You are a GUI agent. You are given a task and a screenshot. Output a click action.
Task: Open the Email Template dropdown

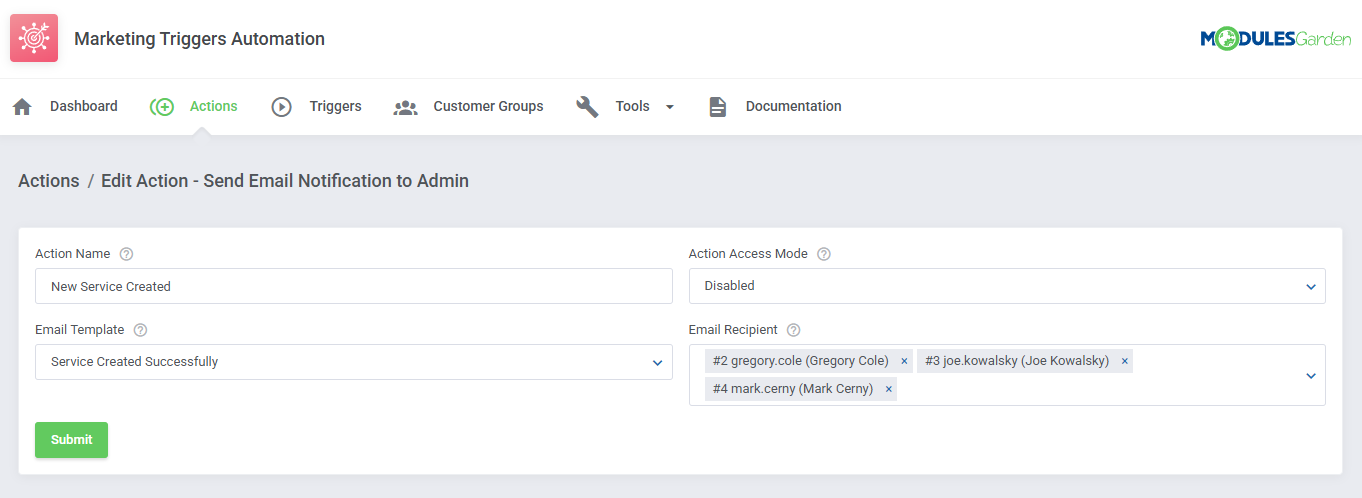coord(354,362)
